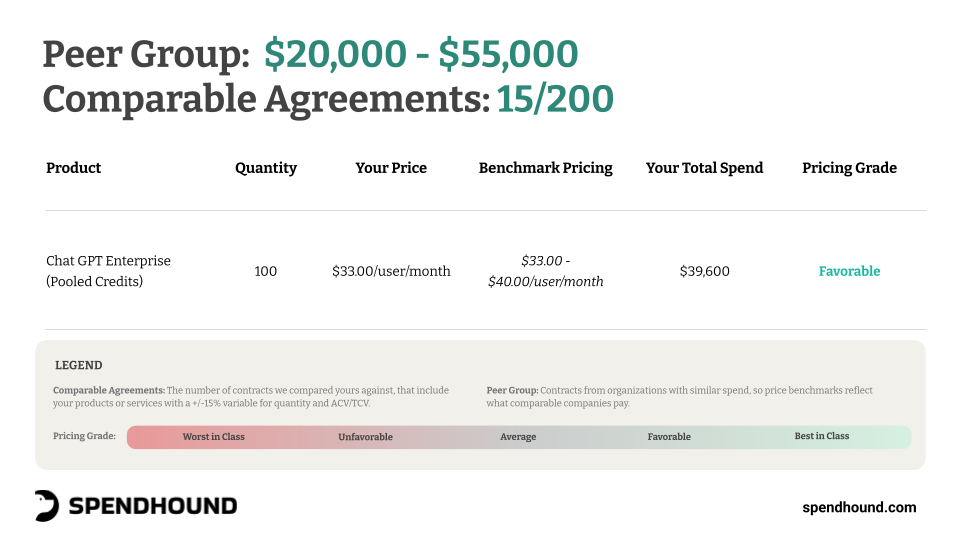
Task: Click Best in Class on grade scale
Action: coord(822,436)
